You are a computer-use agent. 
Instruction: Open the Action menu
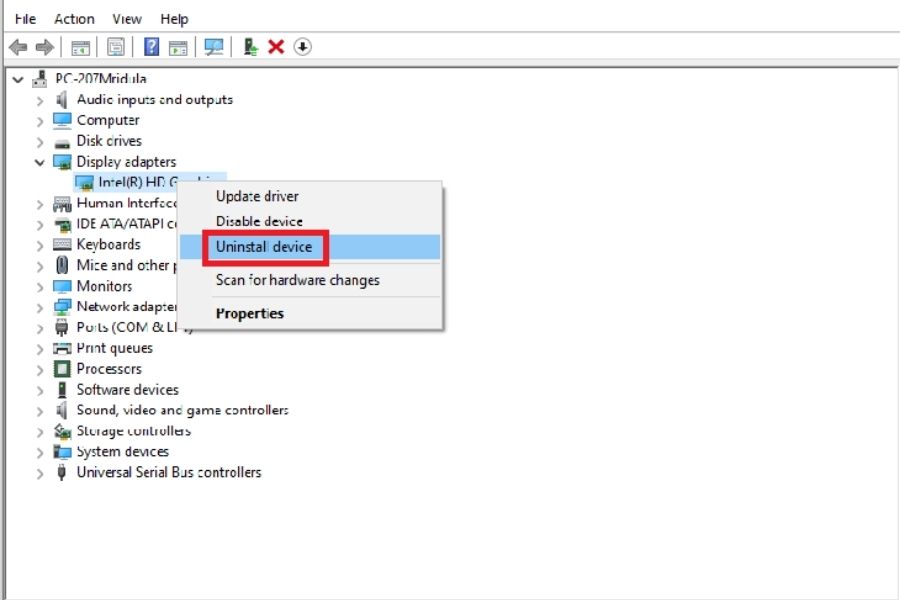[74, 19]
